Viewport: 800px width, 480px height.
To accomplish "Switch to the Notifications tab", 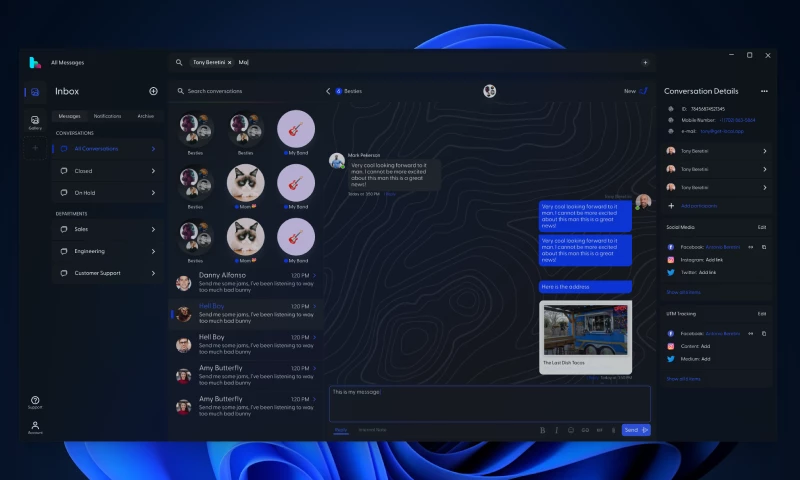I will pos(107,116).
